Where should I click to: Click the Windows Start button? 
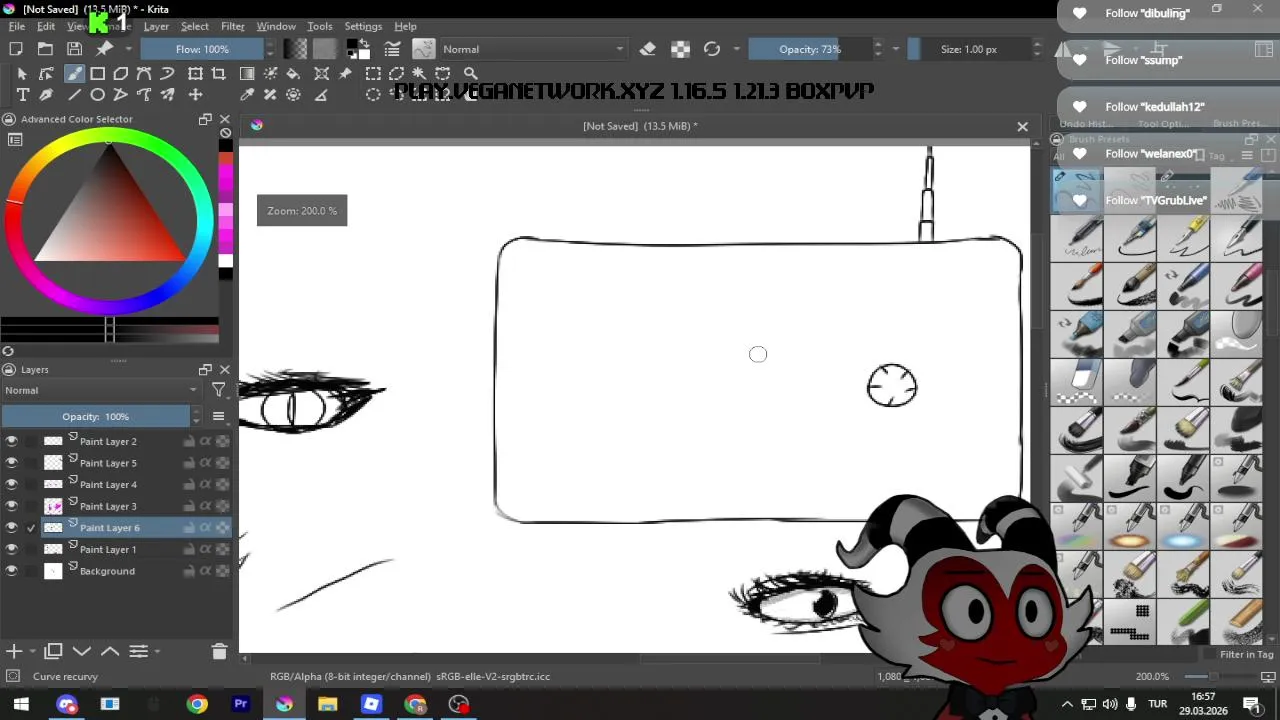(21, 704)
